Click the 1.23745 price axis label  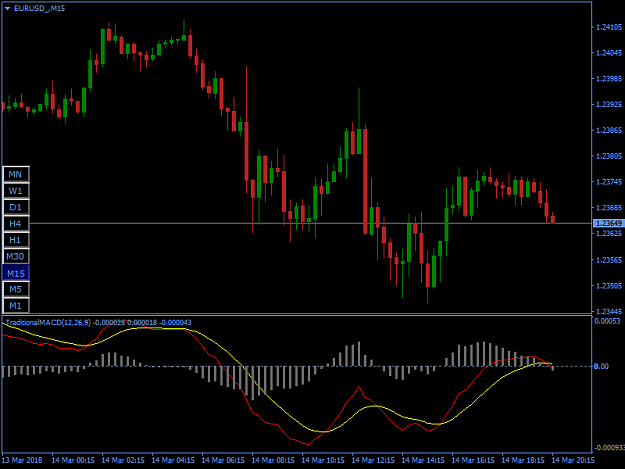pos(608,182)
